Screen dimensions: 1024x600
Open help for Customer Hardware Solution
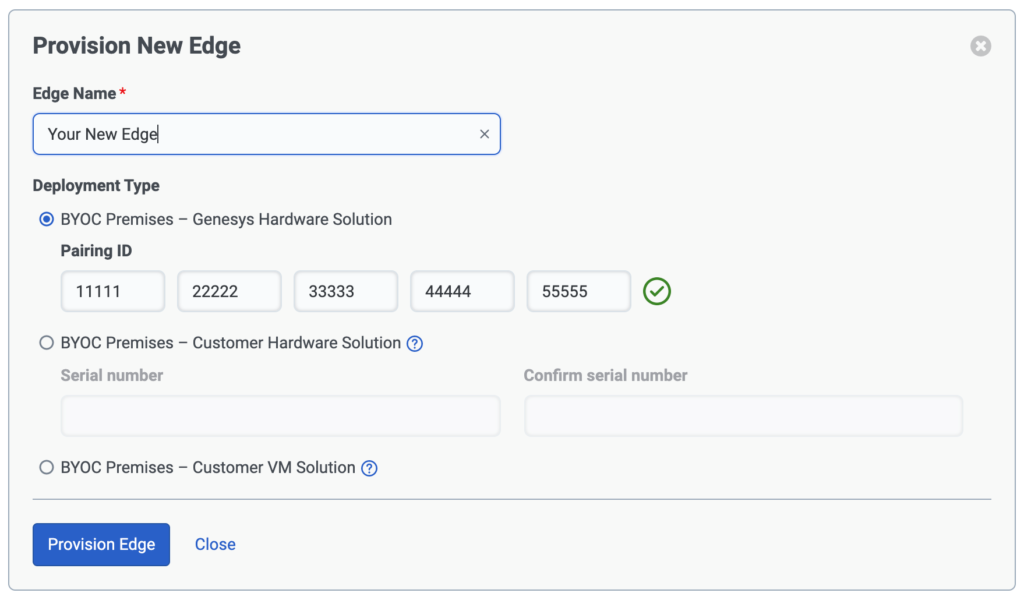415,343
